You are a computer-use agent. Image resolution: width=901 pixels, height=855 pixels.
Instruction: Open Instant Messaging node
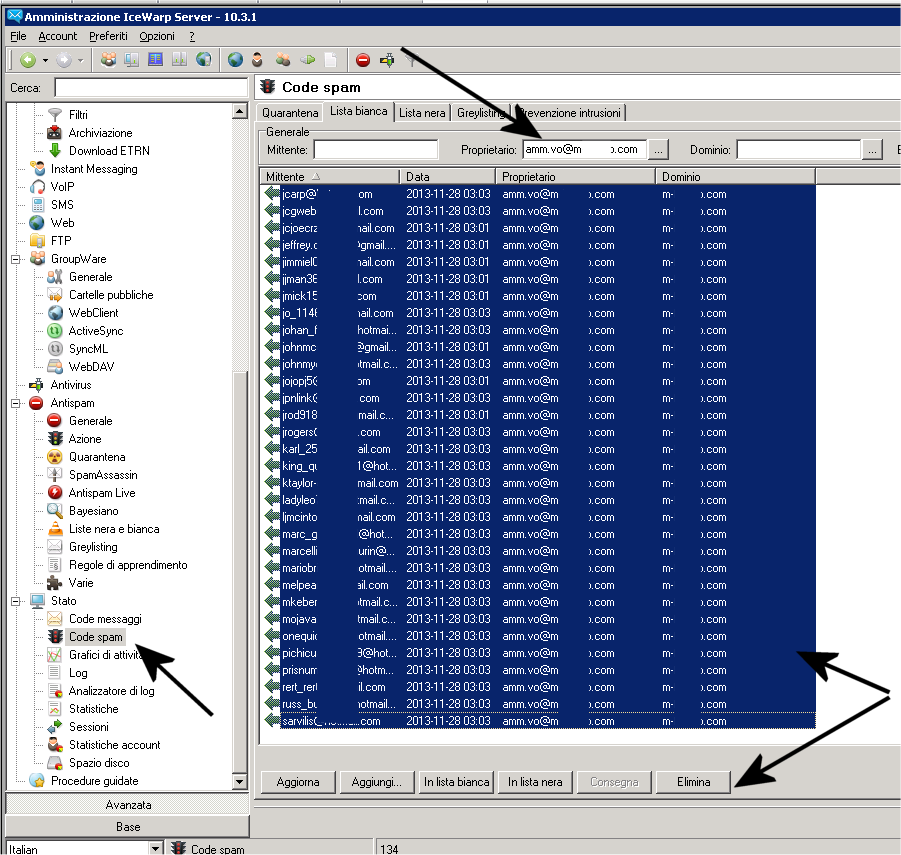(94, 169)
